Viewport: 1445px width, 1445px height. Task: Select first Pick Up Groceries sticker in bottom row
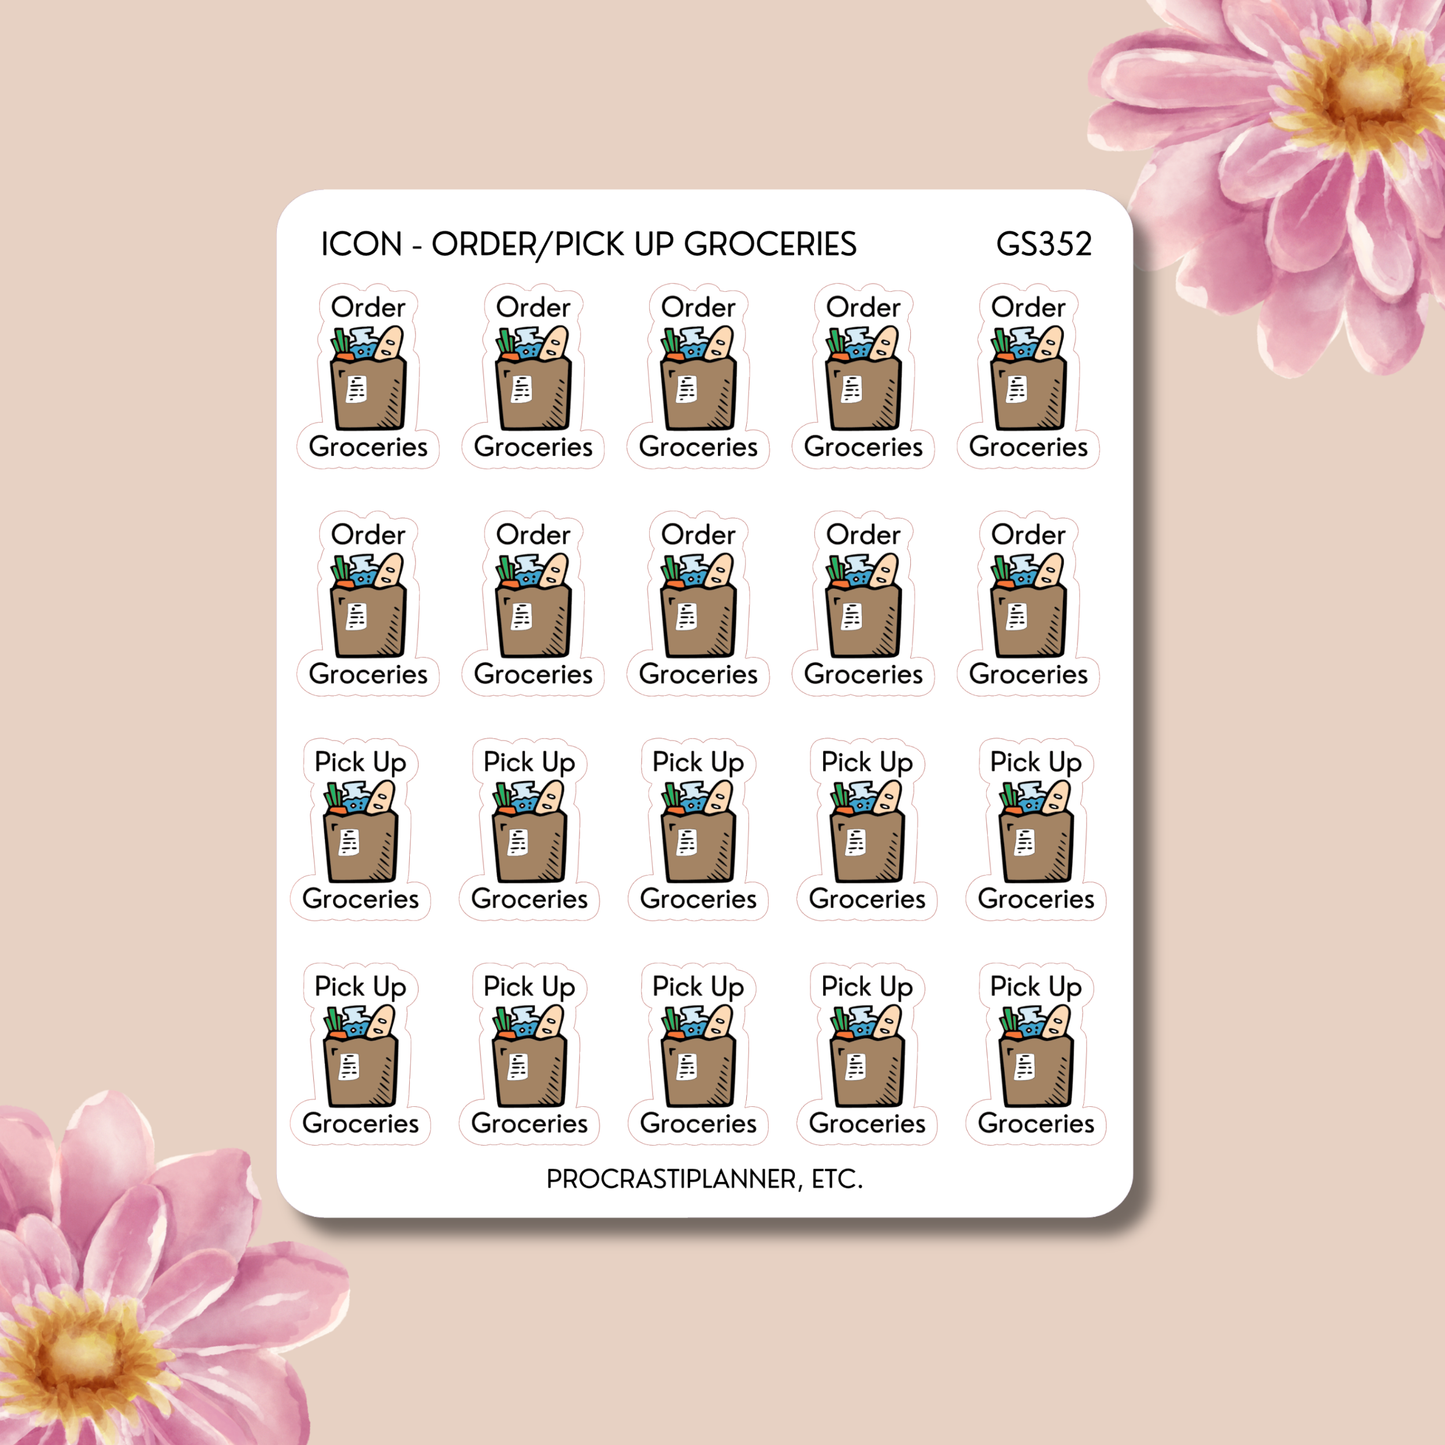coord(360,1054)
